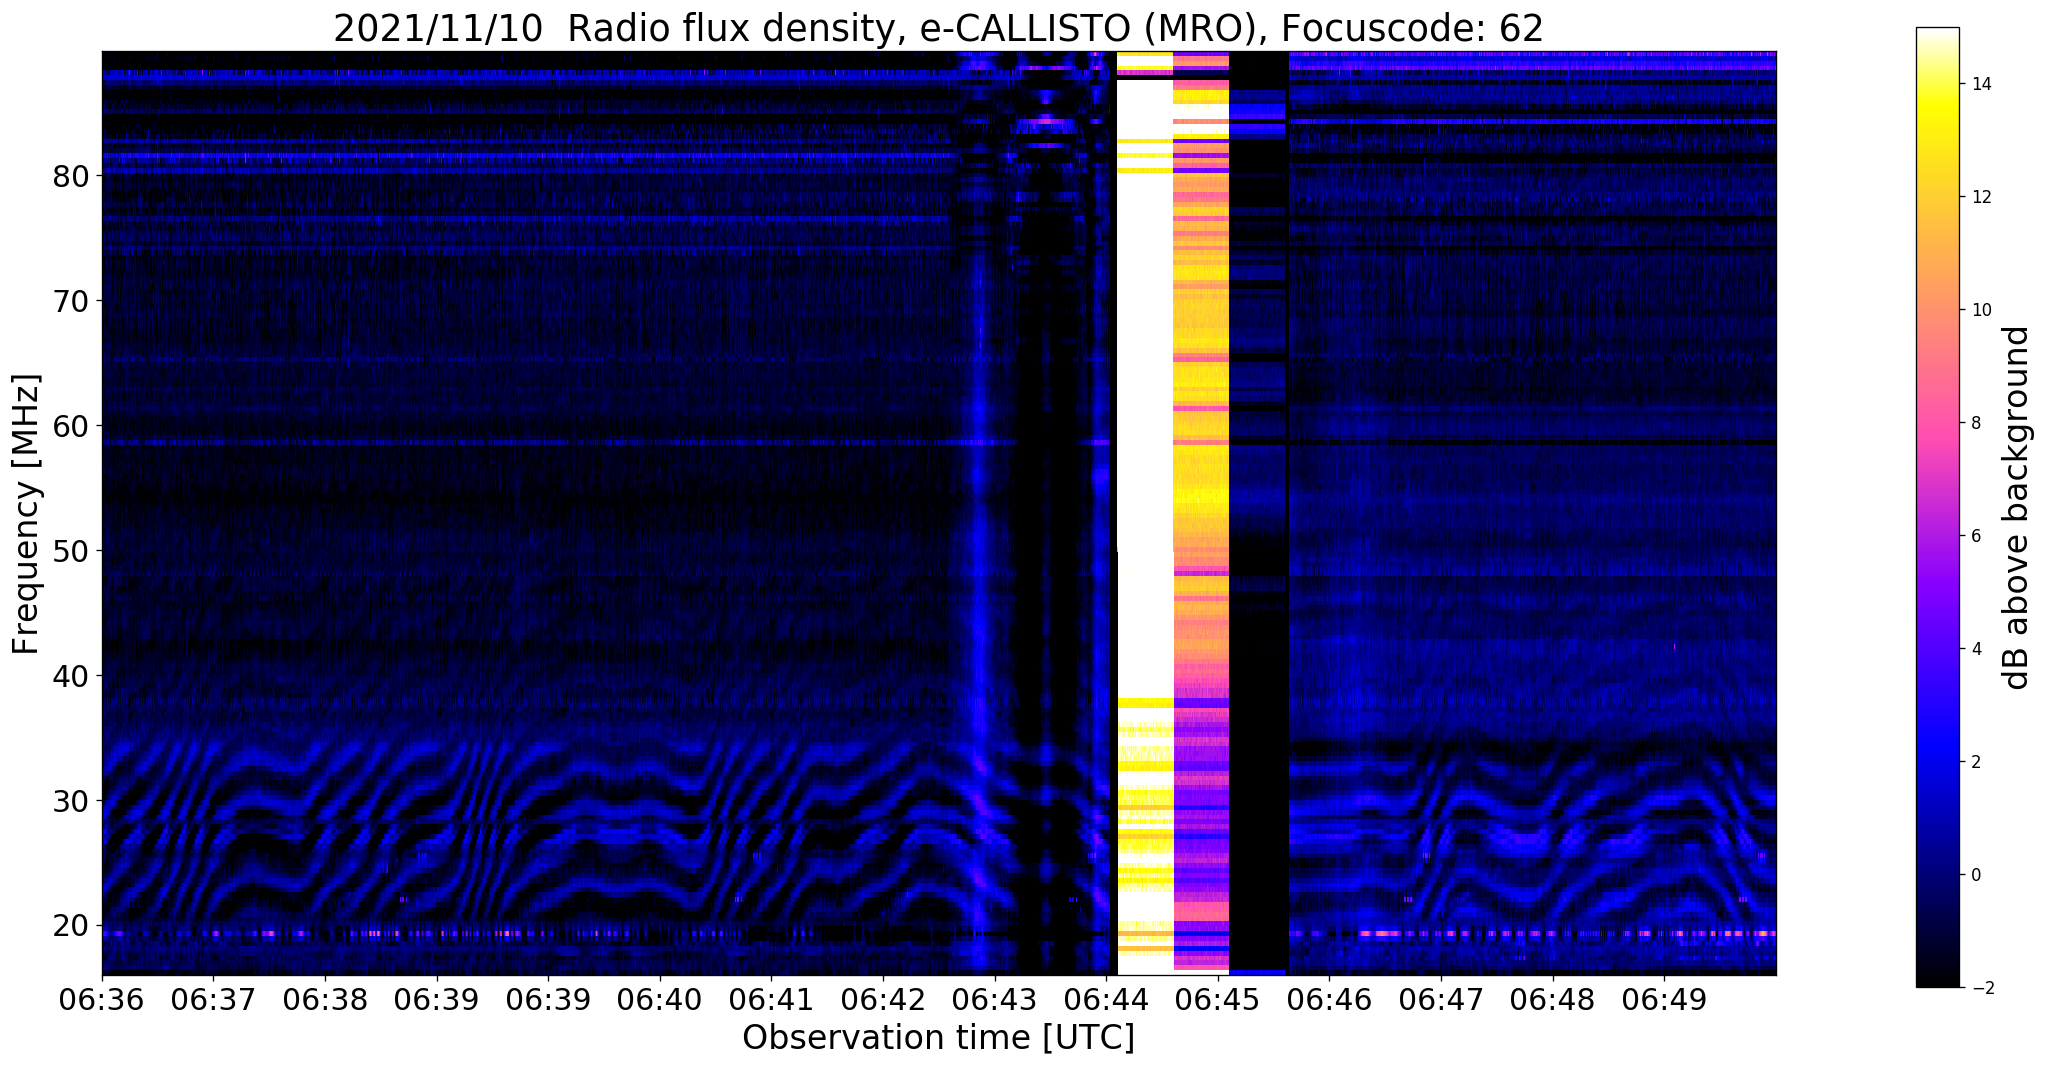
Task: Click the 20 MHz frequency tick label
Action: pos(71,926)
